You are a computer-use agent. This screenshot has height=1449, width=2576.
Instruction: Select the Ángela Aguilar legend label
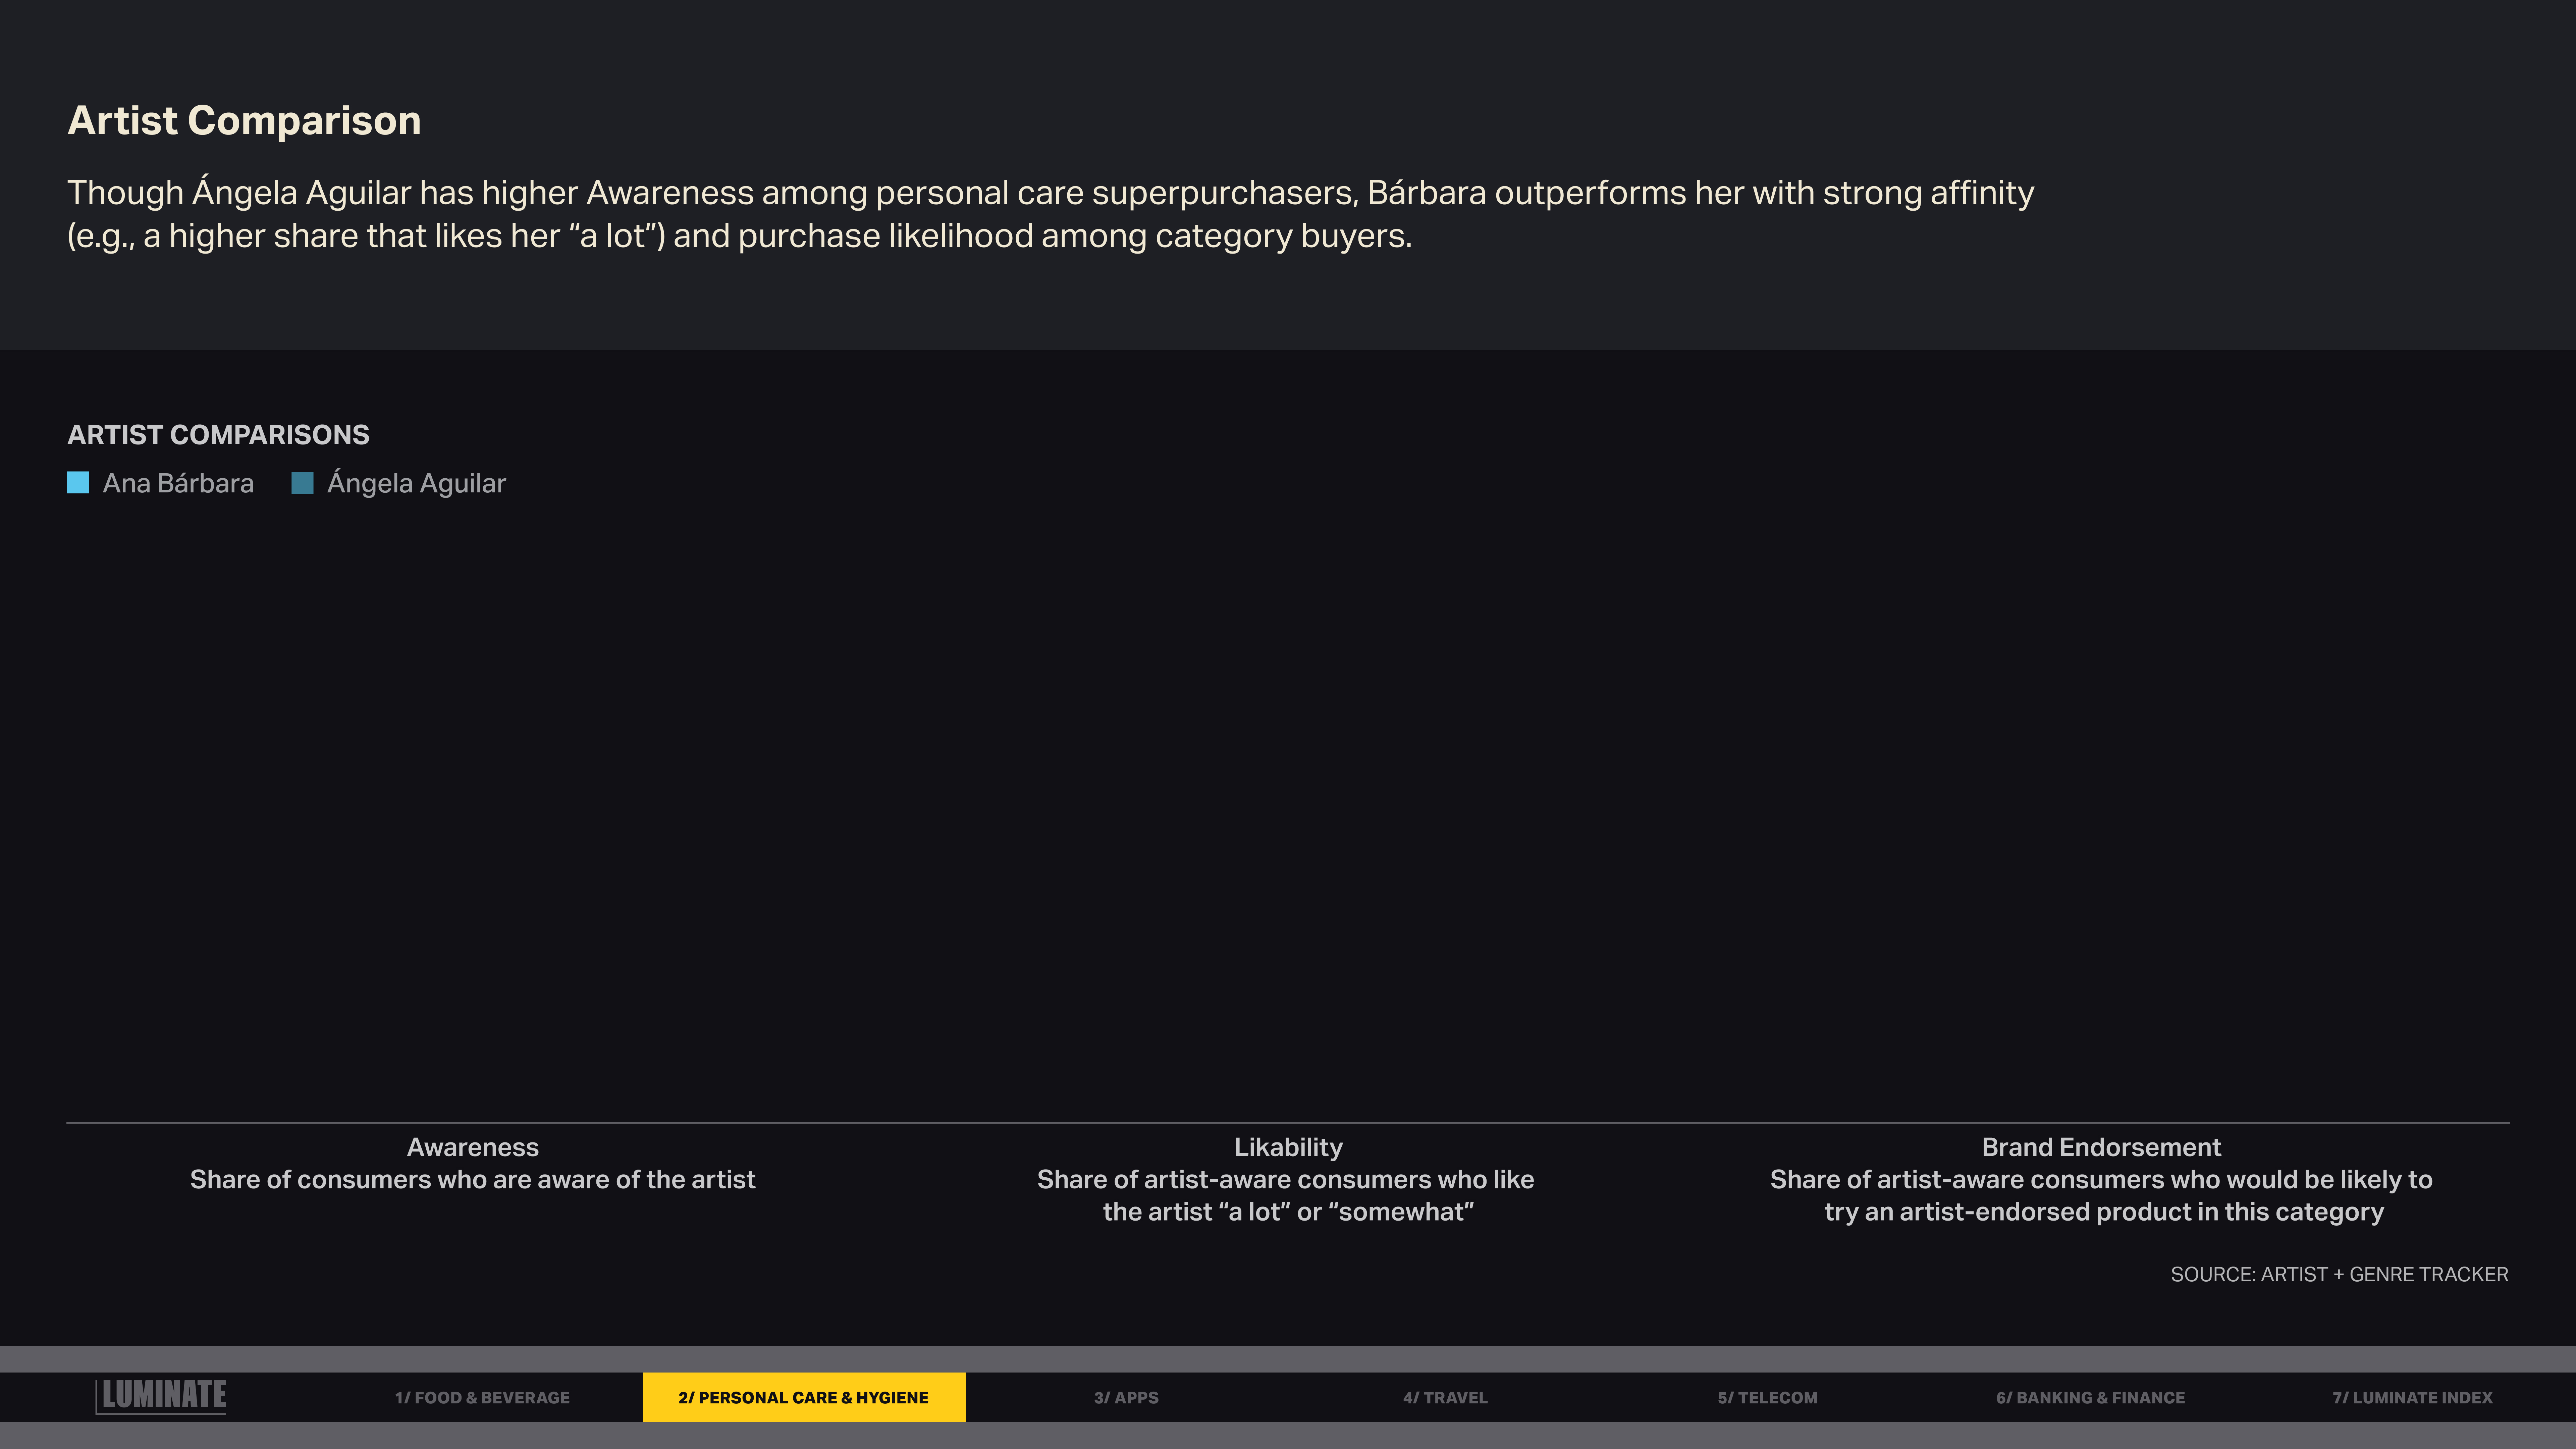click(416, 483)
